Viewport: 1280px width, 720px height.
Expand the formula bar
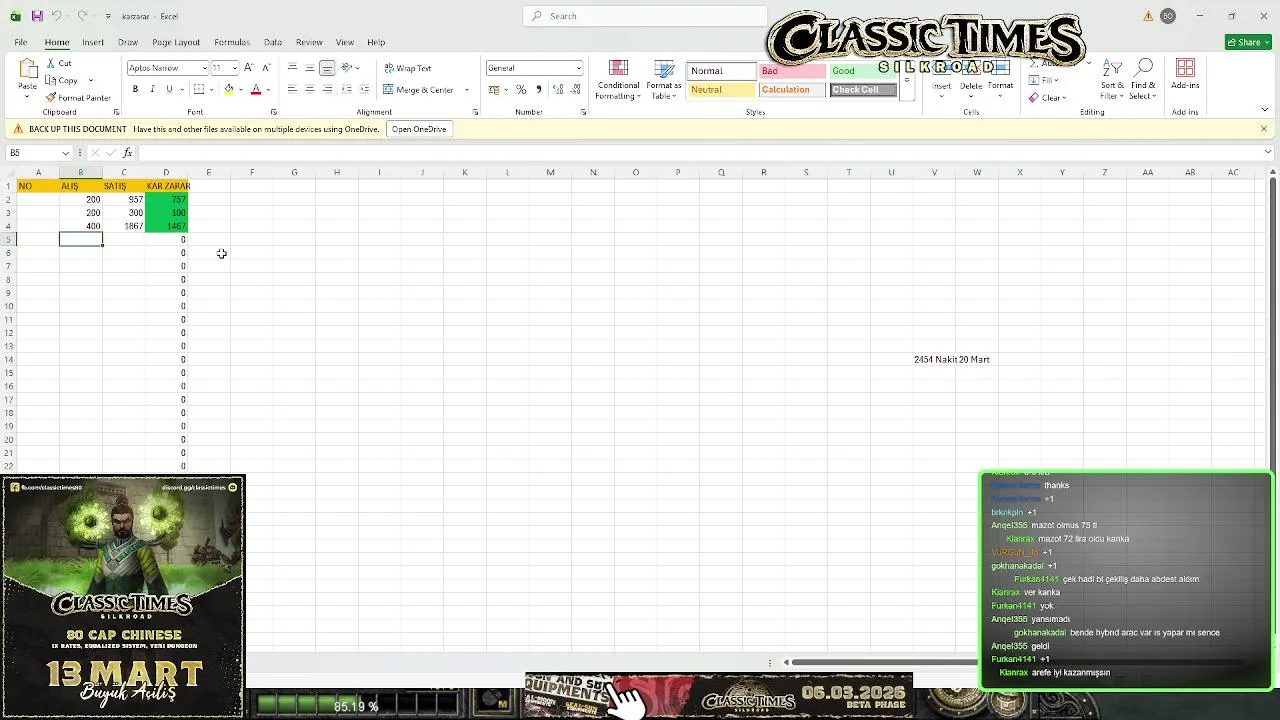1268,152
